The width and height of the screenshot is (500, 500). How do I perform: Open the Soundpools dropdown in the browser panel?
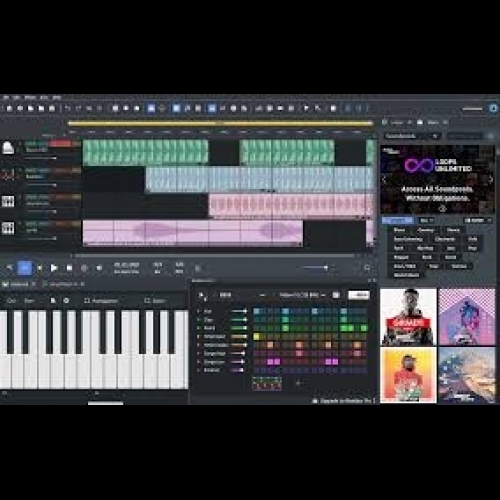[x=412, y=136]
